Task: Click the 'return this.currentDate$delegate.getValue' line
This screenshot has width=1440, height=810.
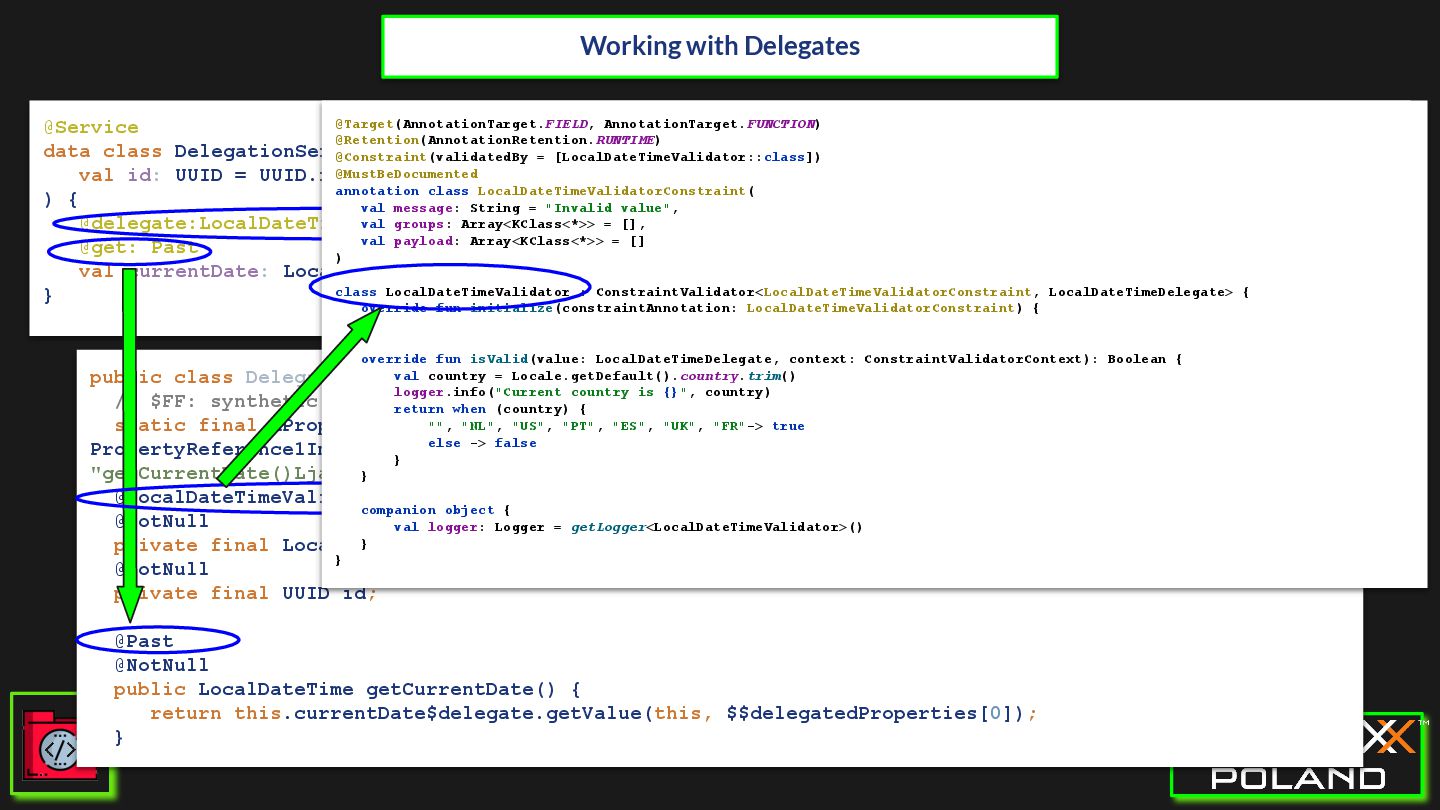Action: (593, 713)
